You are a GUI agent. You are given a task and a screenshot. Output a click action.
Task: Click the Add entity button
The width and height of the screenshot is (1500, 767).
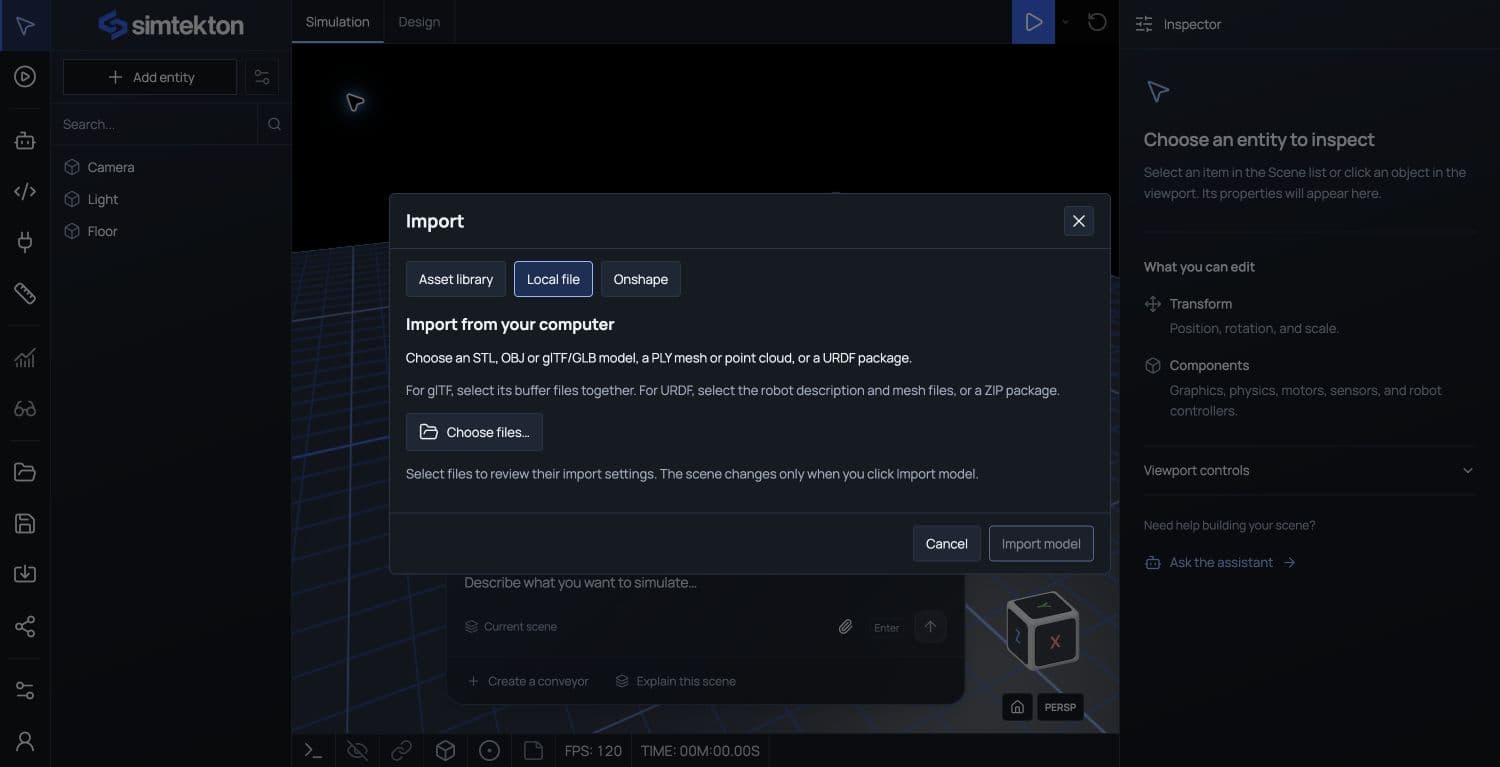point(150,77)
